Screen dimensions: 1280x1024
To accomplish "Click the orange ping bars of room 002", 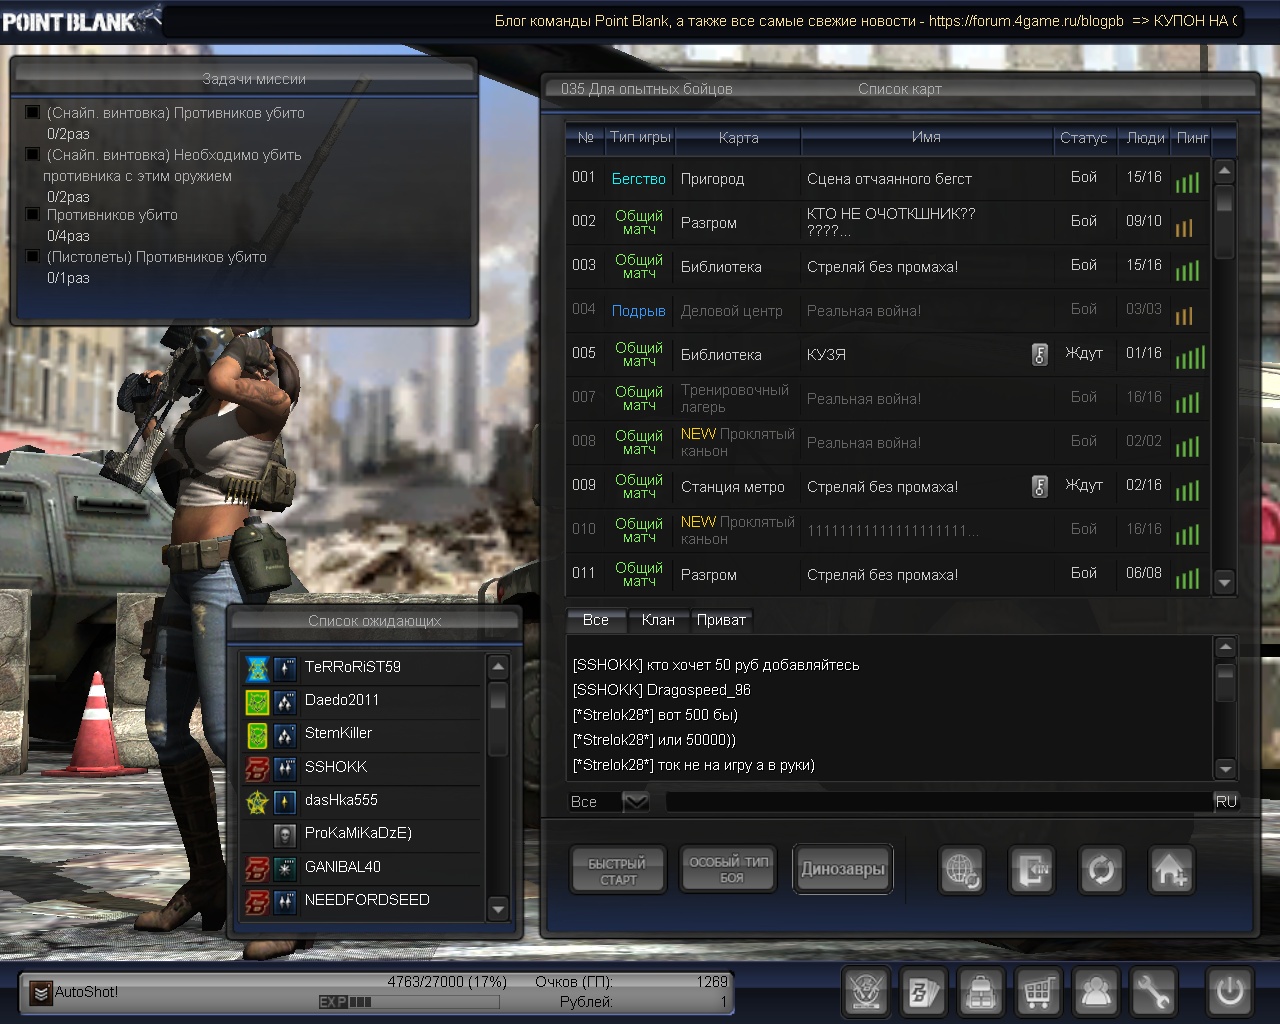I will [x=1184, y=227].
